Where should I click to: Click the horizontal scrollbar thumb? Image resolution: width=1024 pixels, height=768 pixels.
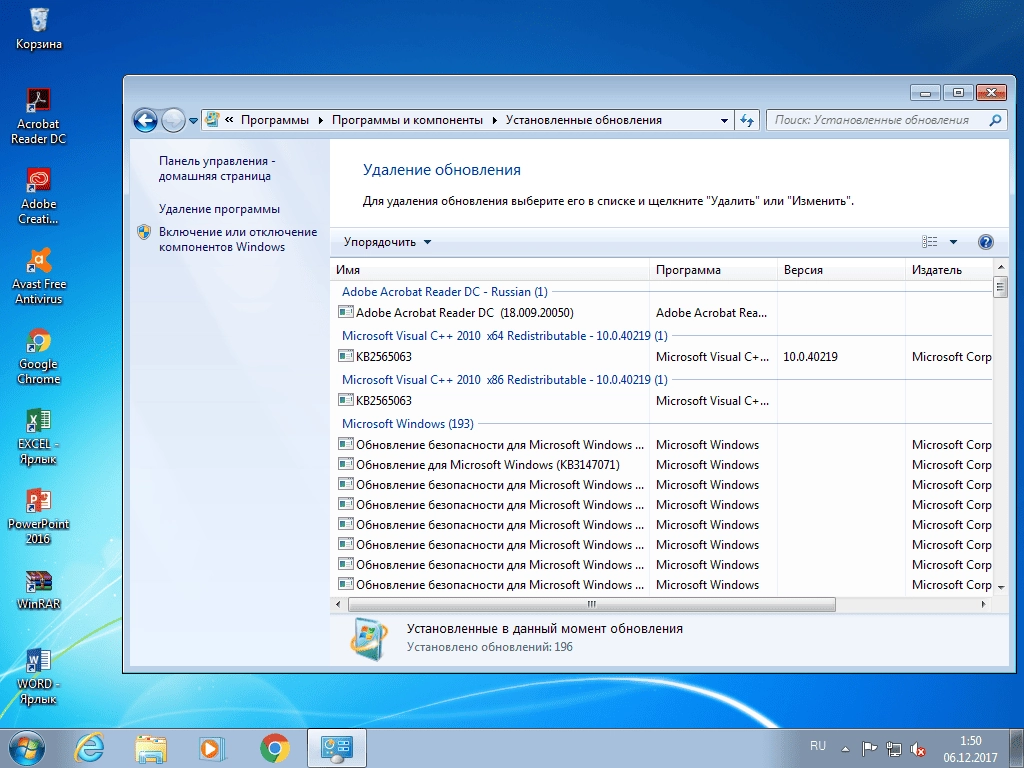click(592, 605)
